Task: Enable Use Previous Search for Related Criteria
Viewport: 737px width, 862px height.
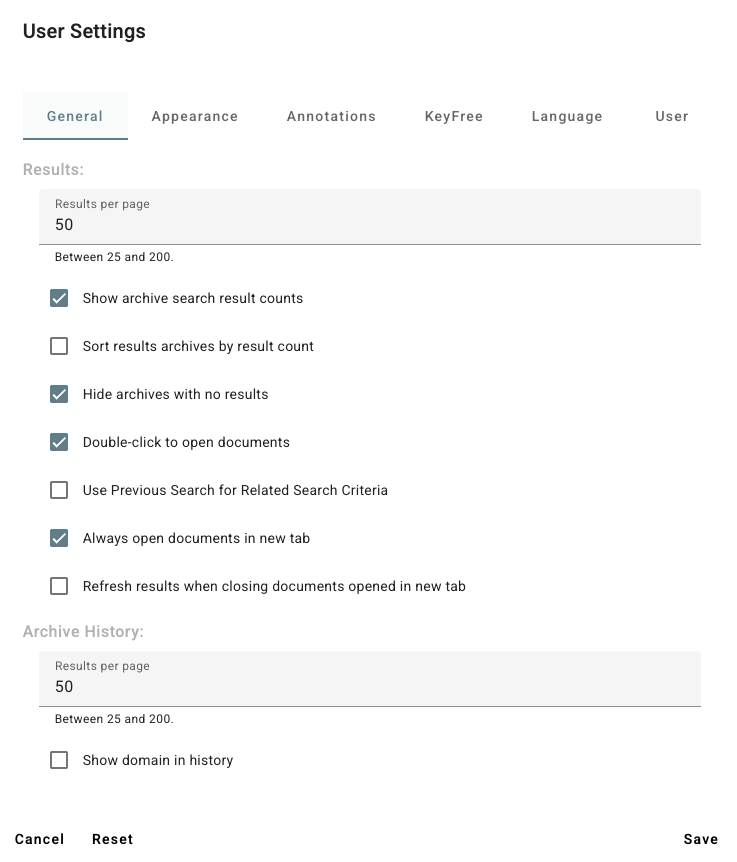Action: coord(59,490)
